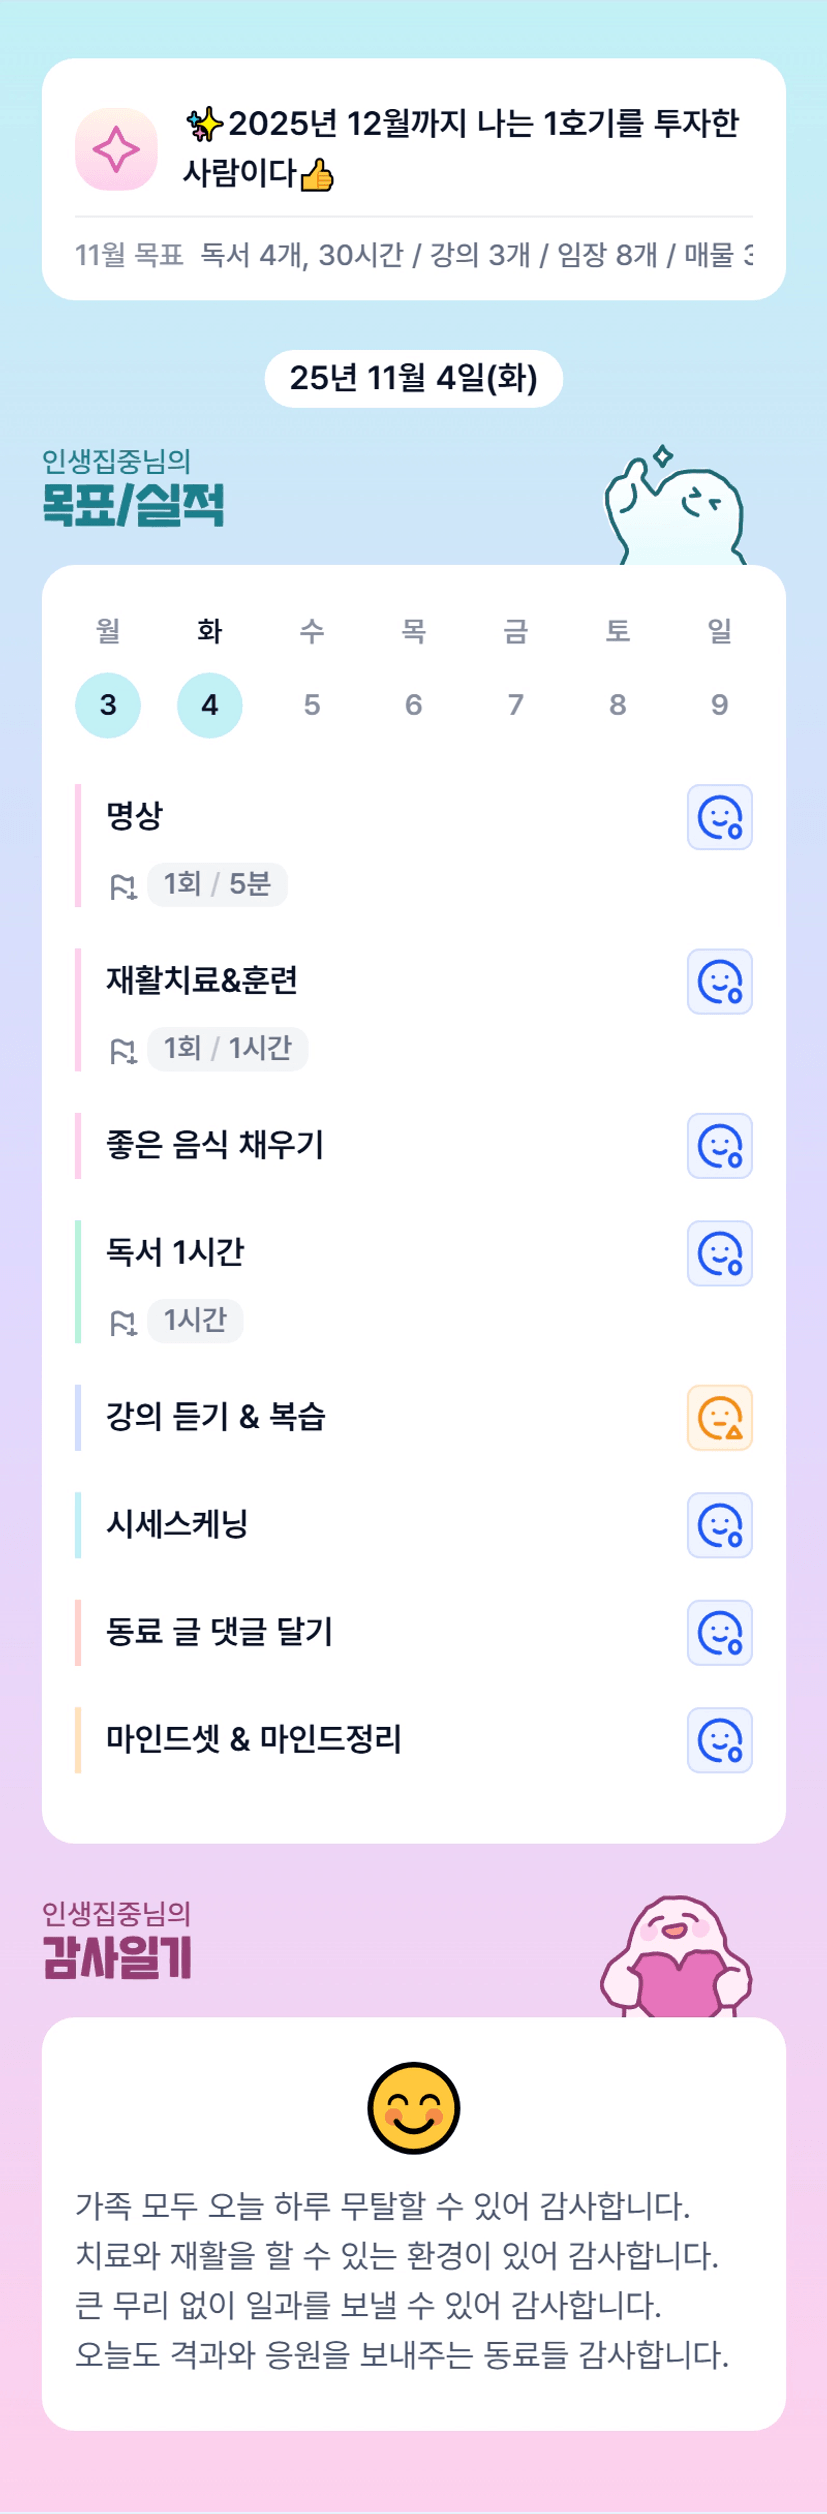Open Sunday the 9th
This screenshot has width=827, height=2514.
(x=719, y=705)
